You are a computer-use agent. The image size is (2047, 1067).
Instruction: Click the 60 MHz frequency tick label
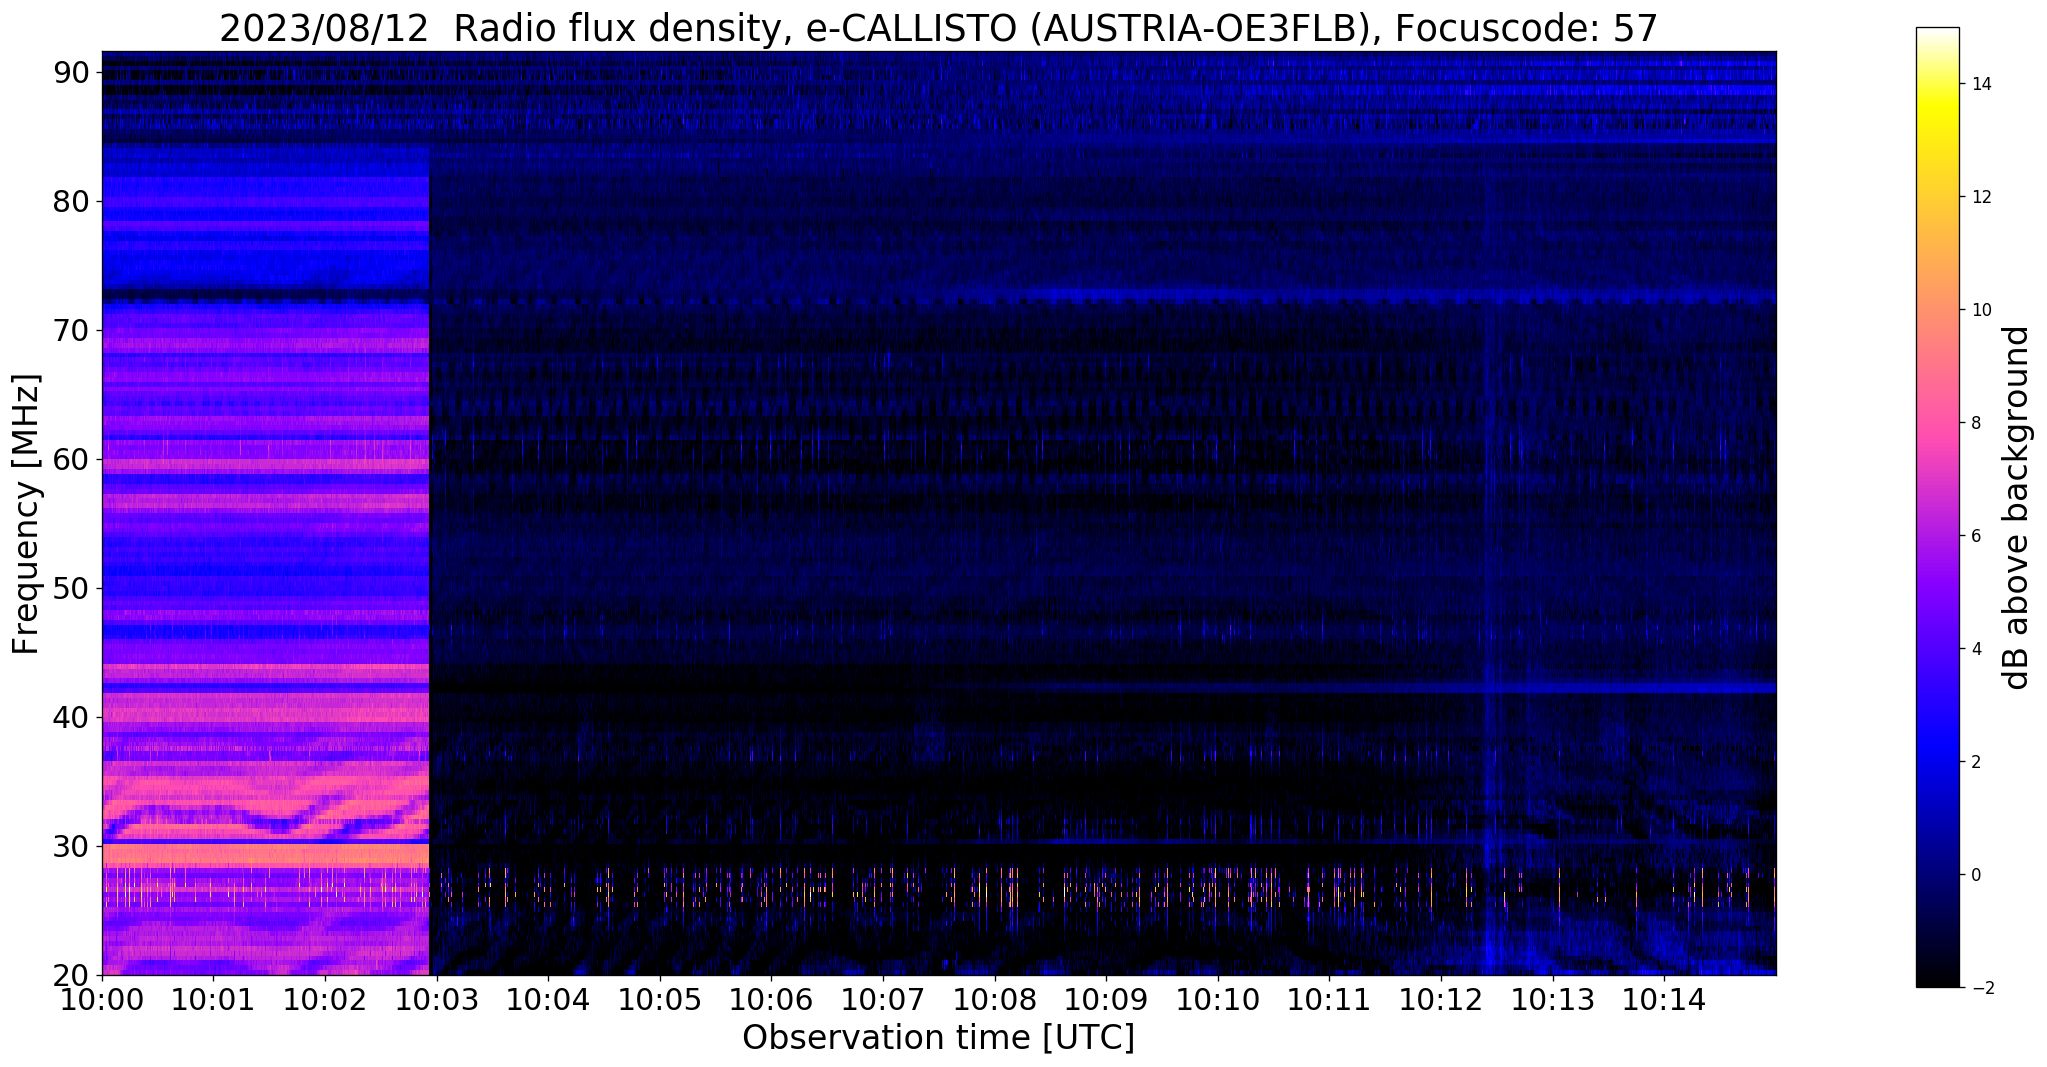70,459
